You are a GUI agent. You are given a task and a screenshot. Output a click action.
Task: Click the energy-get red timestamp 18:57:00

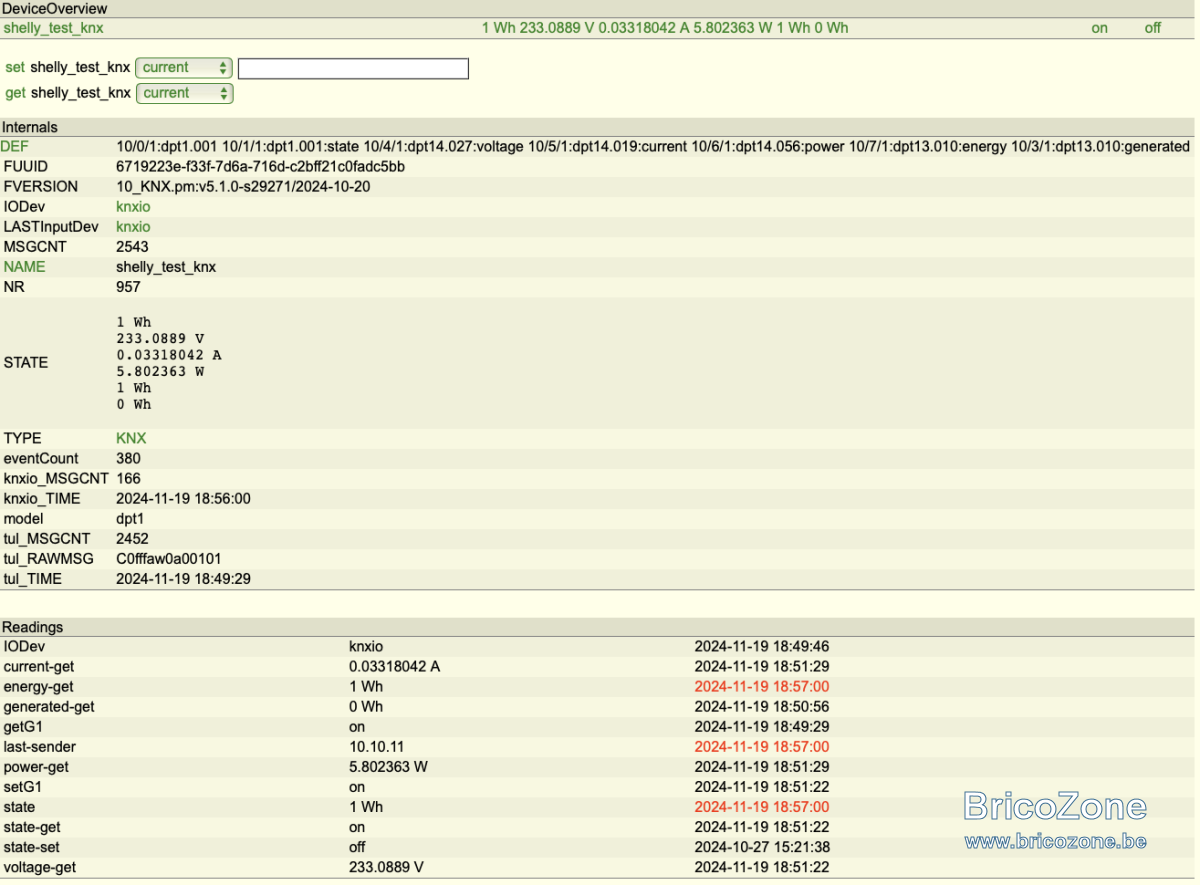[762, 686]
